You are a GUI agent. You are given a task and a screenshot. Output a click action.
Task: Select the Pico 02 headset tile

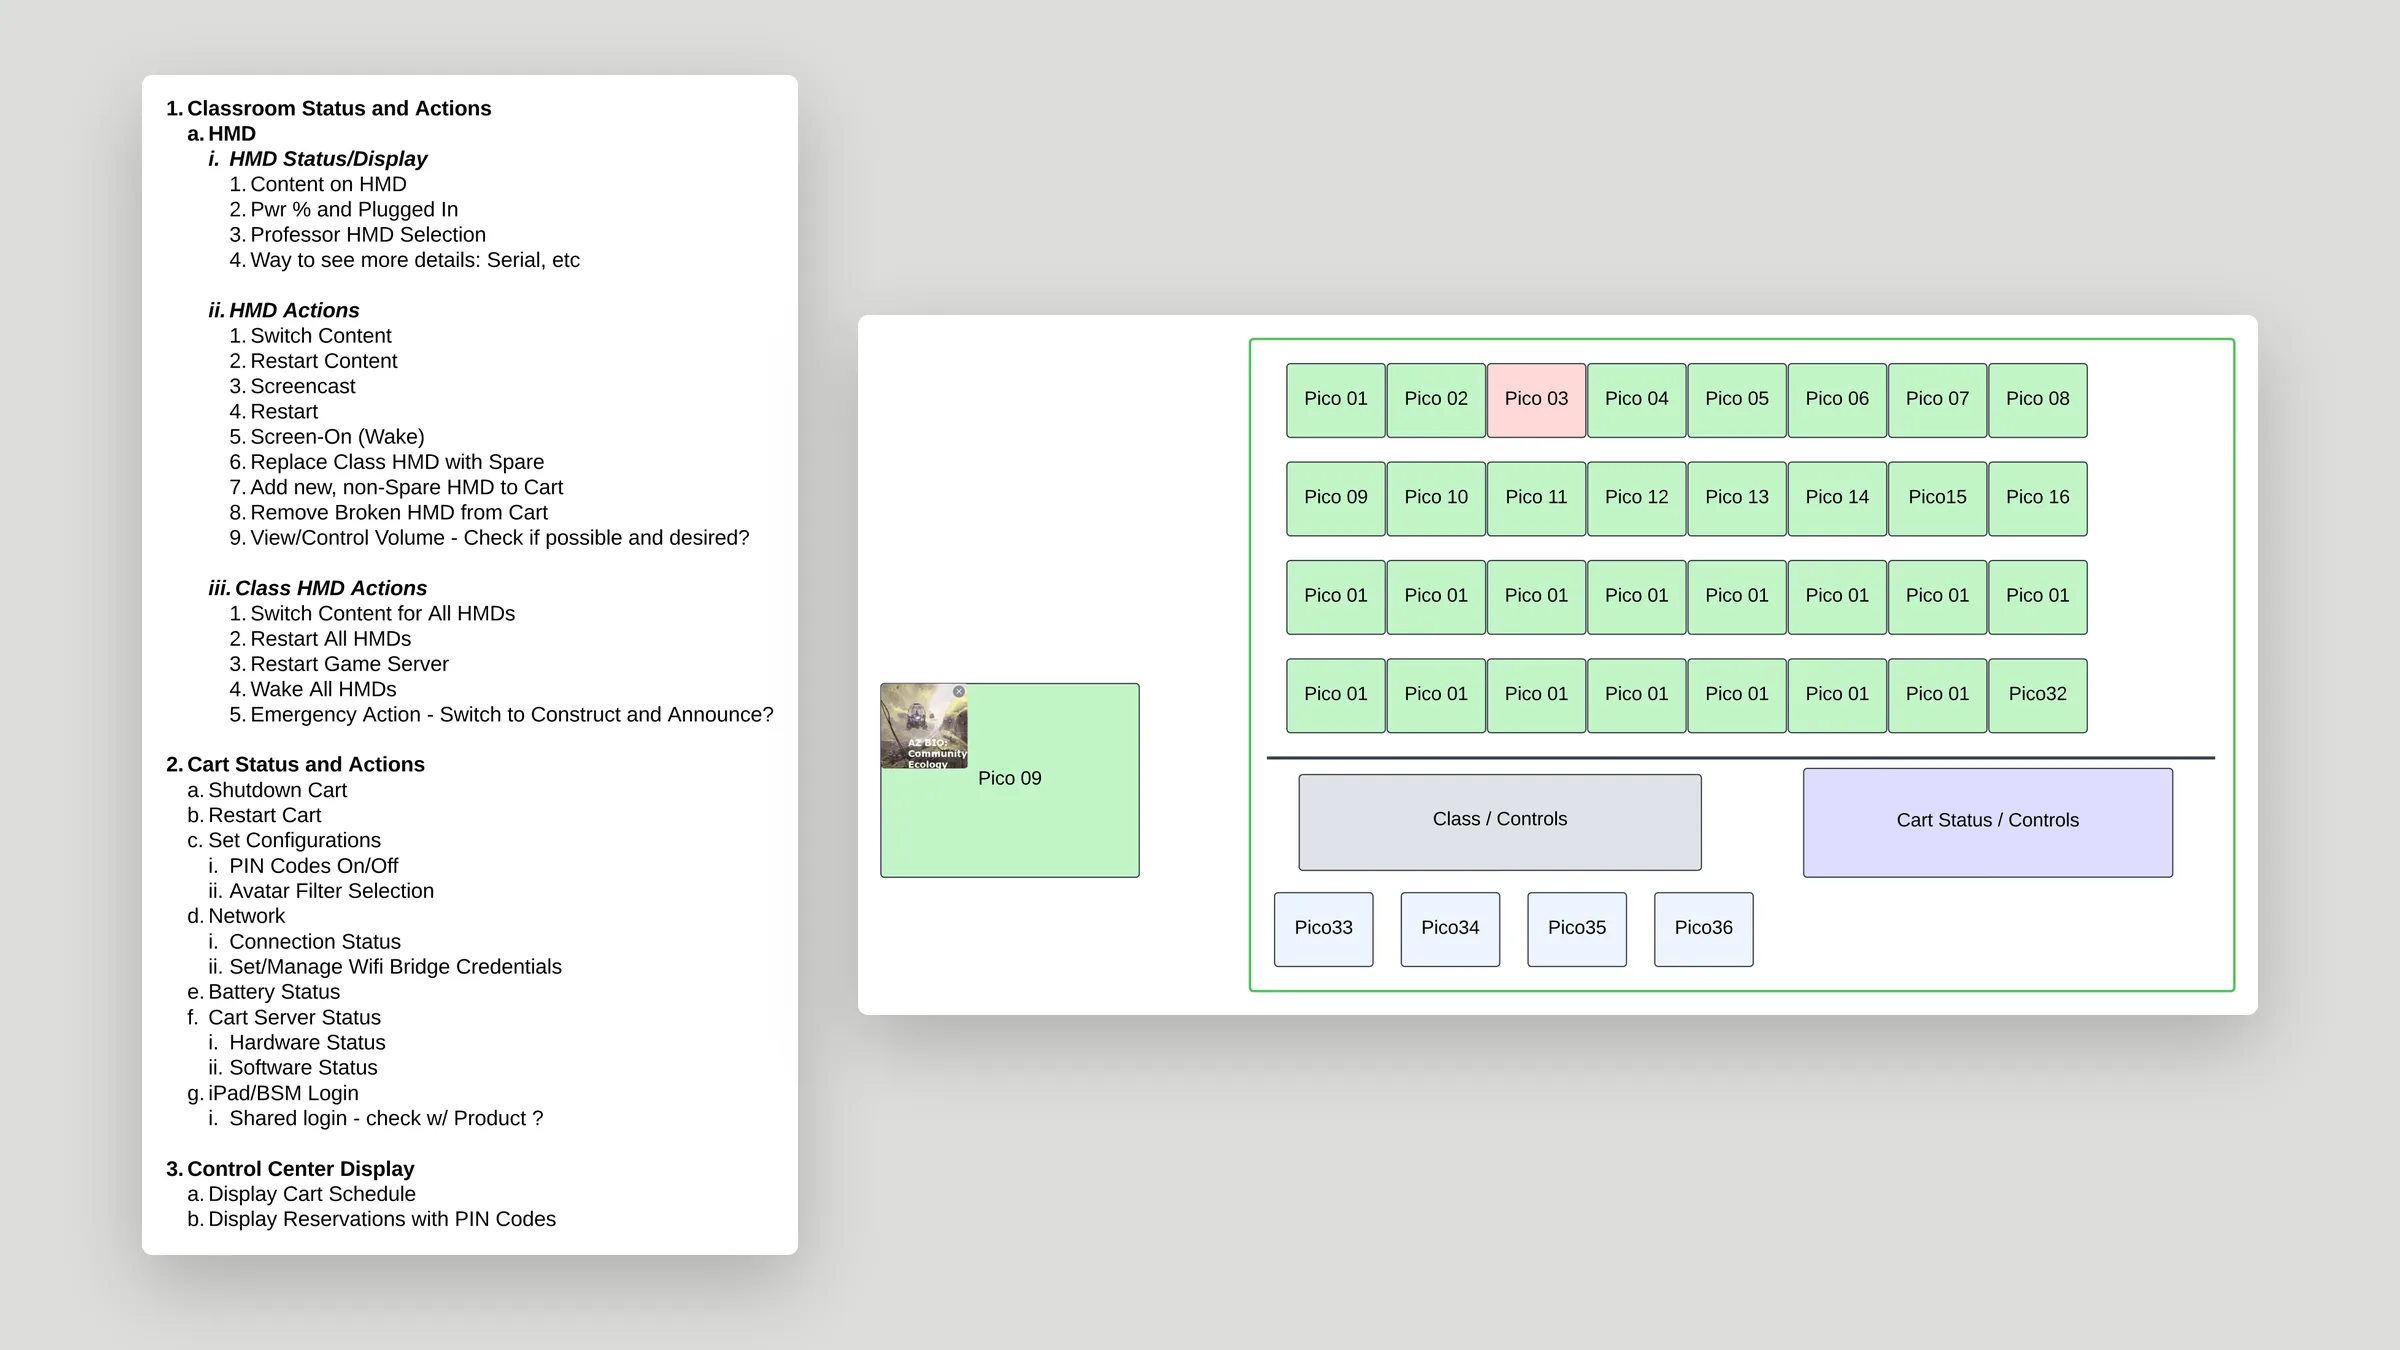(1436, 399)
